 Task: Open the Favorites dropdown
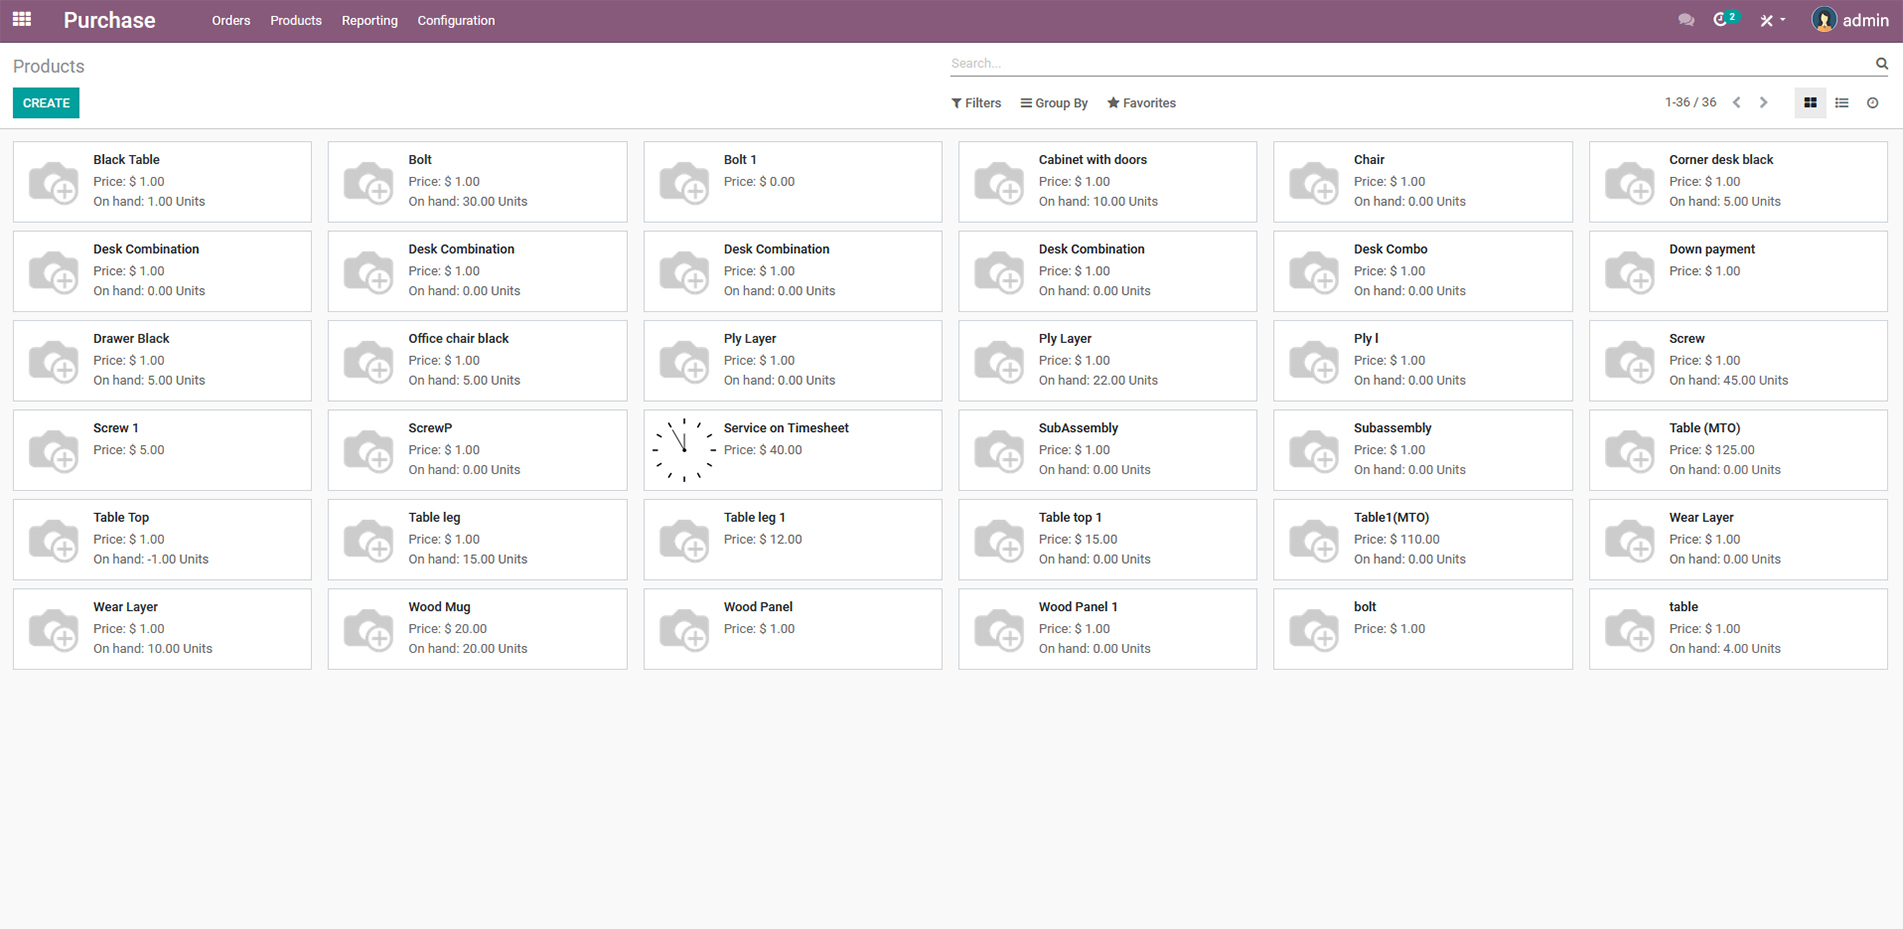(1141, 103)
